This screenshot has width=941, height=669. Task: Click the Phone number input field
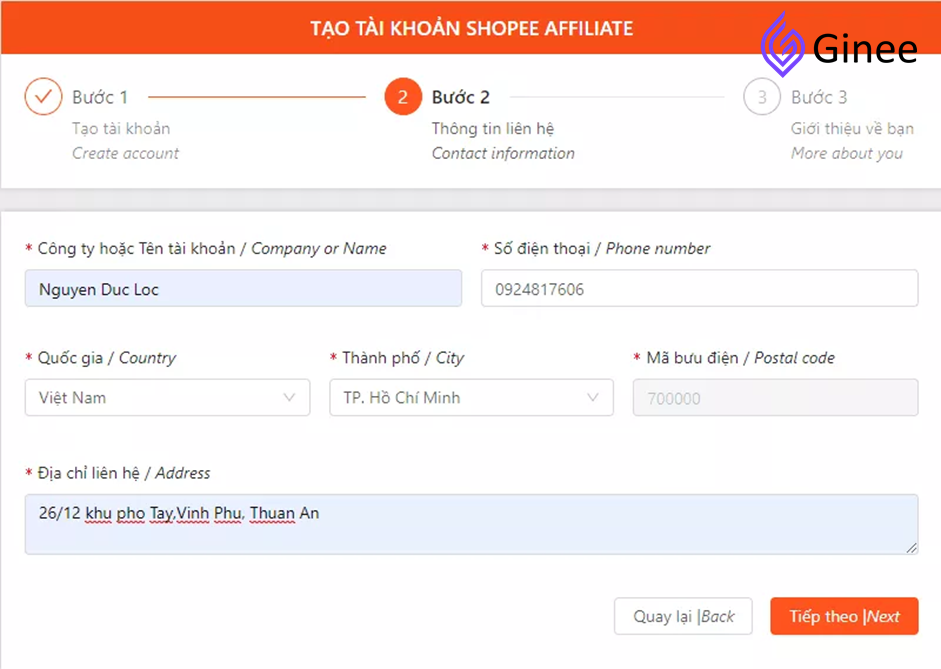coord(699,289)
